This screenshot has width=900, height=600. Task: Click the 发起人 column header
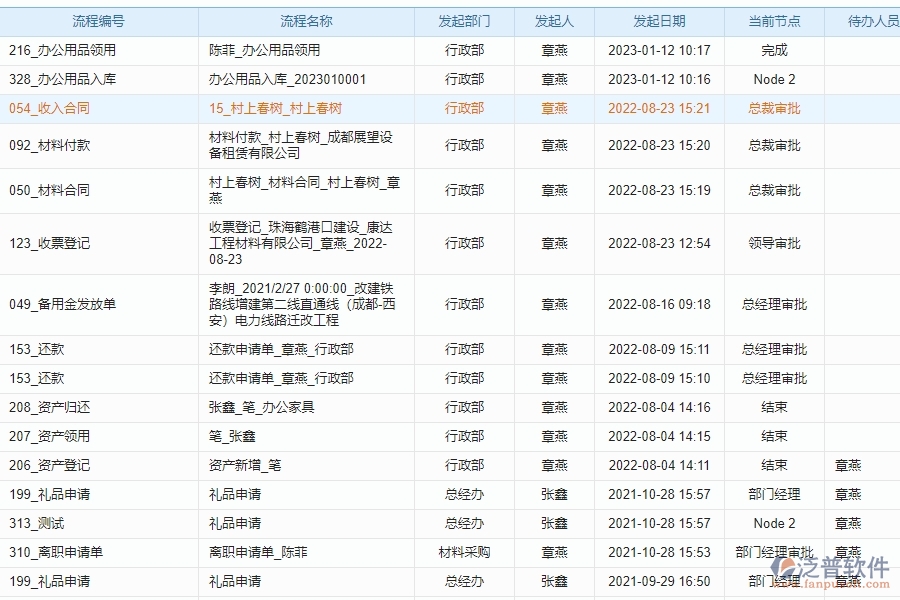(x=555, y=20)
